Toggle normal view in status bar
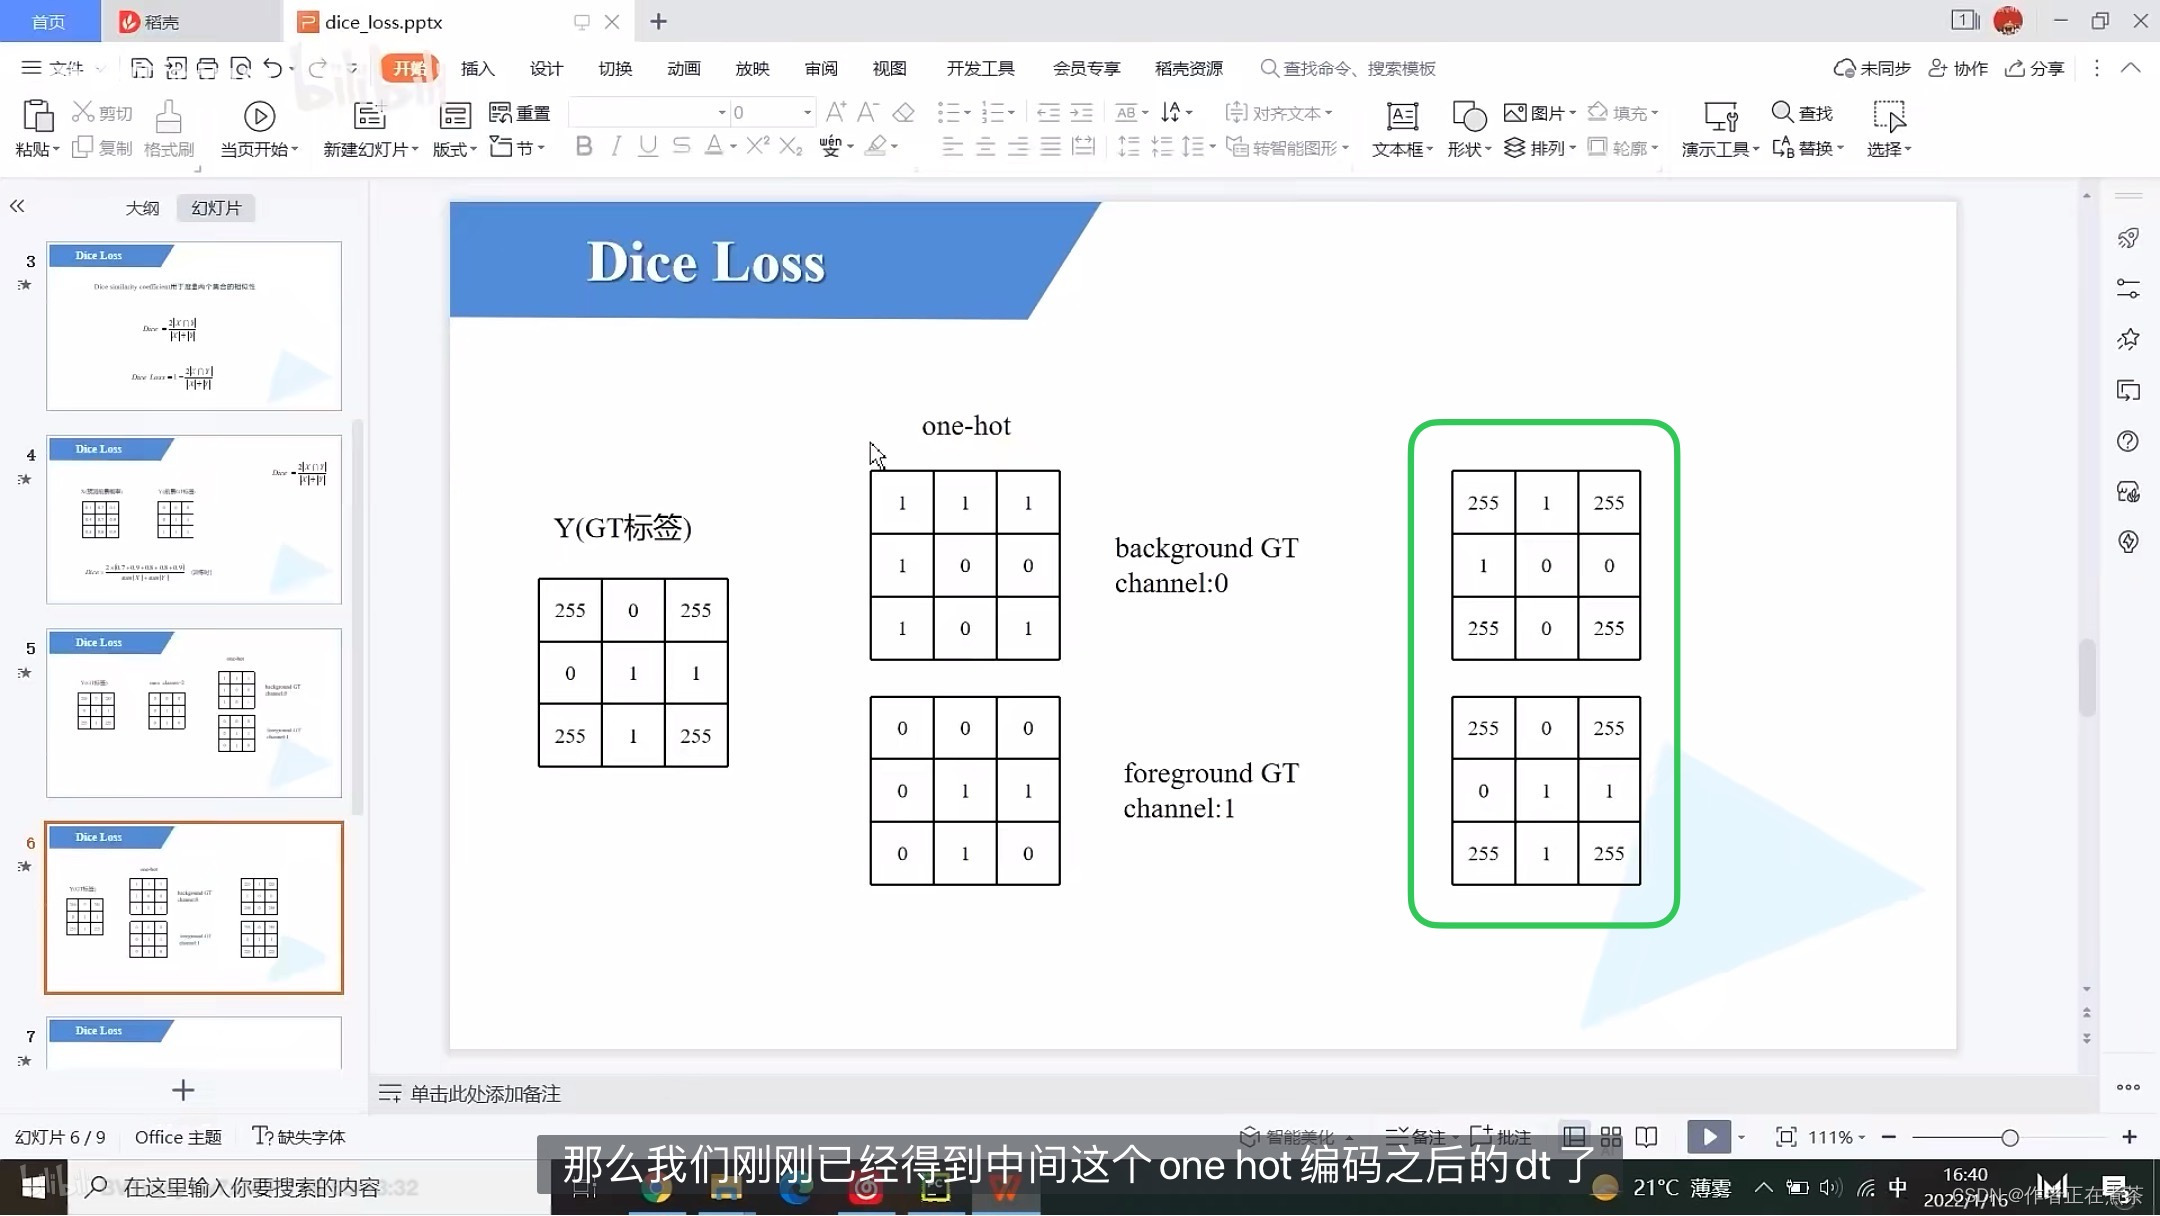This screenshot has width=2160, height=1216. 1574,1137
